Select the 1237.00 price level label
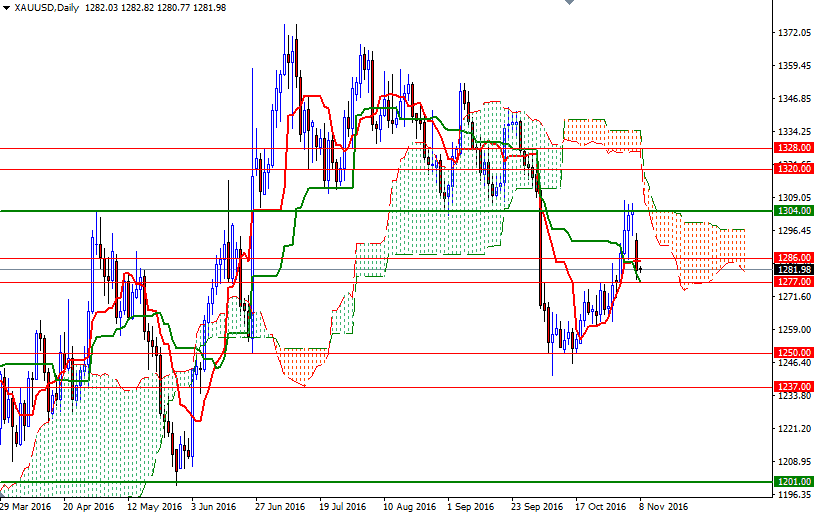Image resolution: width=814 pixels, height=514 pixels. 793,387
